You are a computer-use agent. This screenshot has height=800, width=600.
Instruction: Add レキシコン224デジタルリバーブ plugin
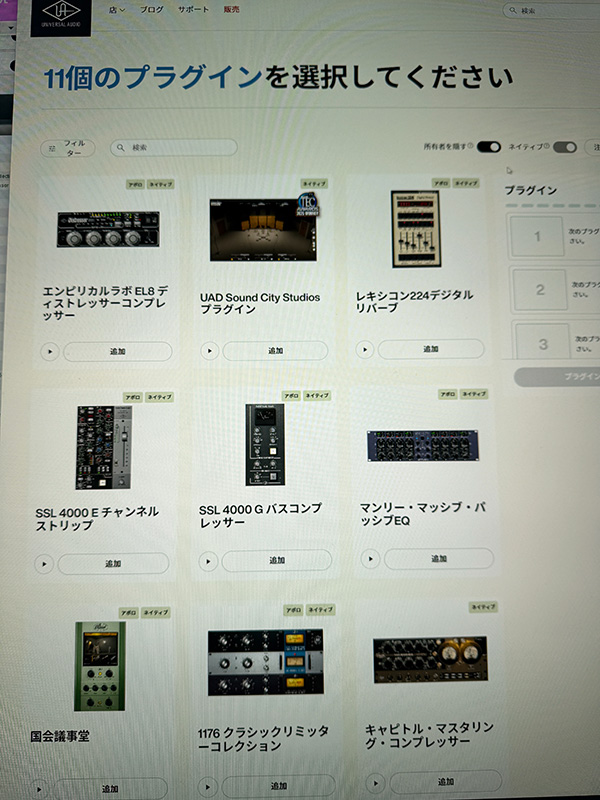tap(431, 349)
